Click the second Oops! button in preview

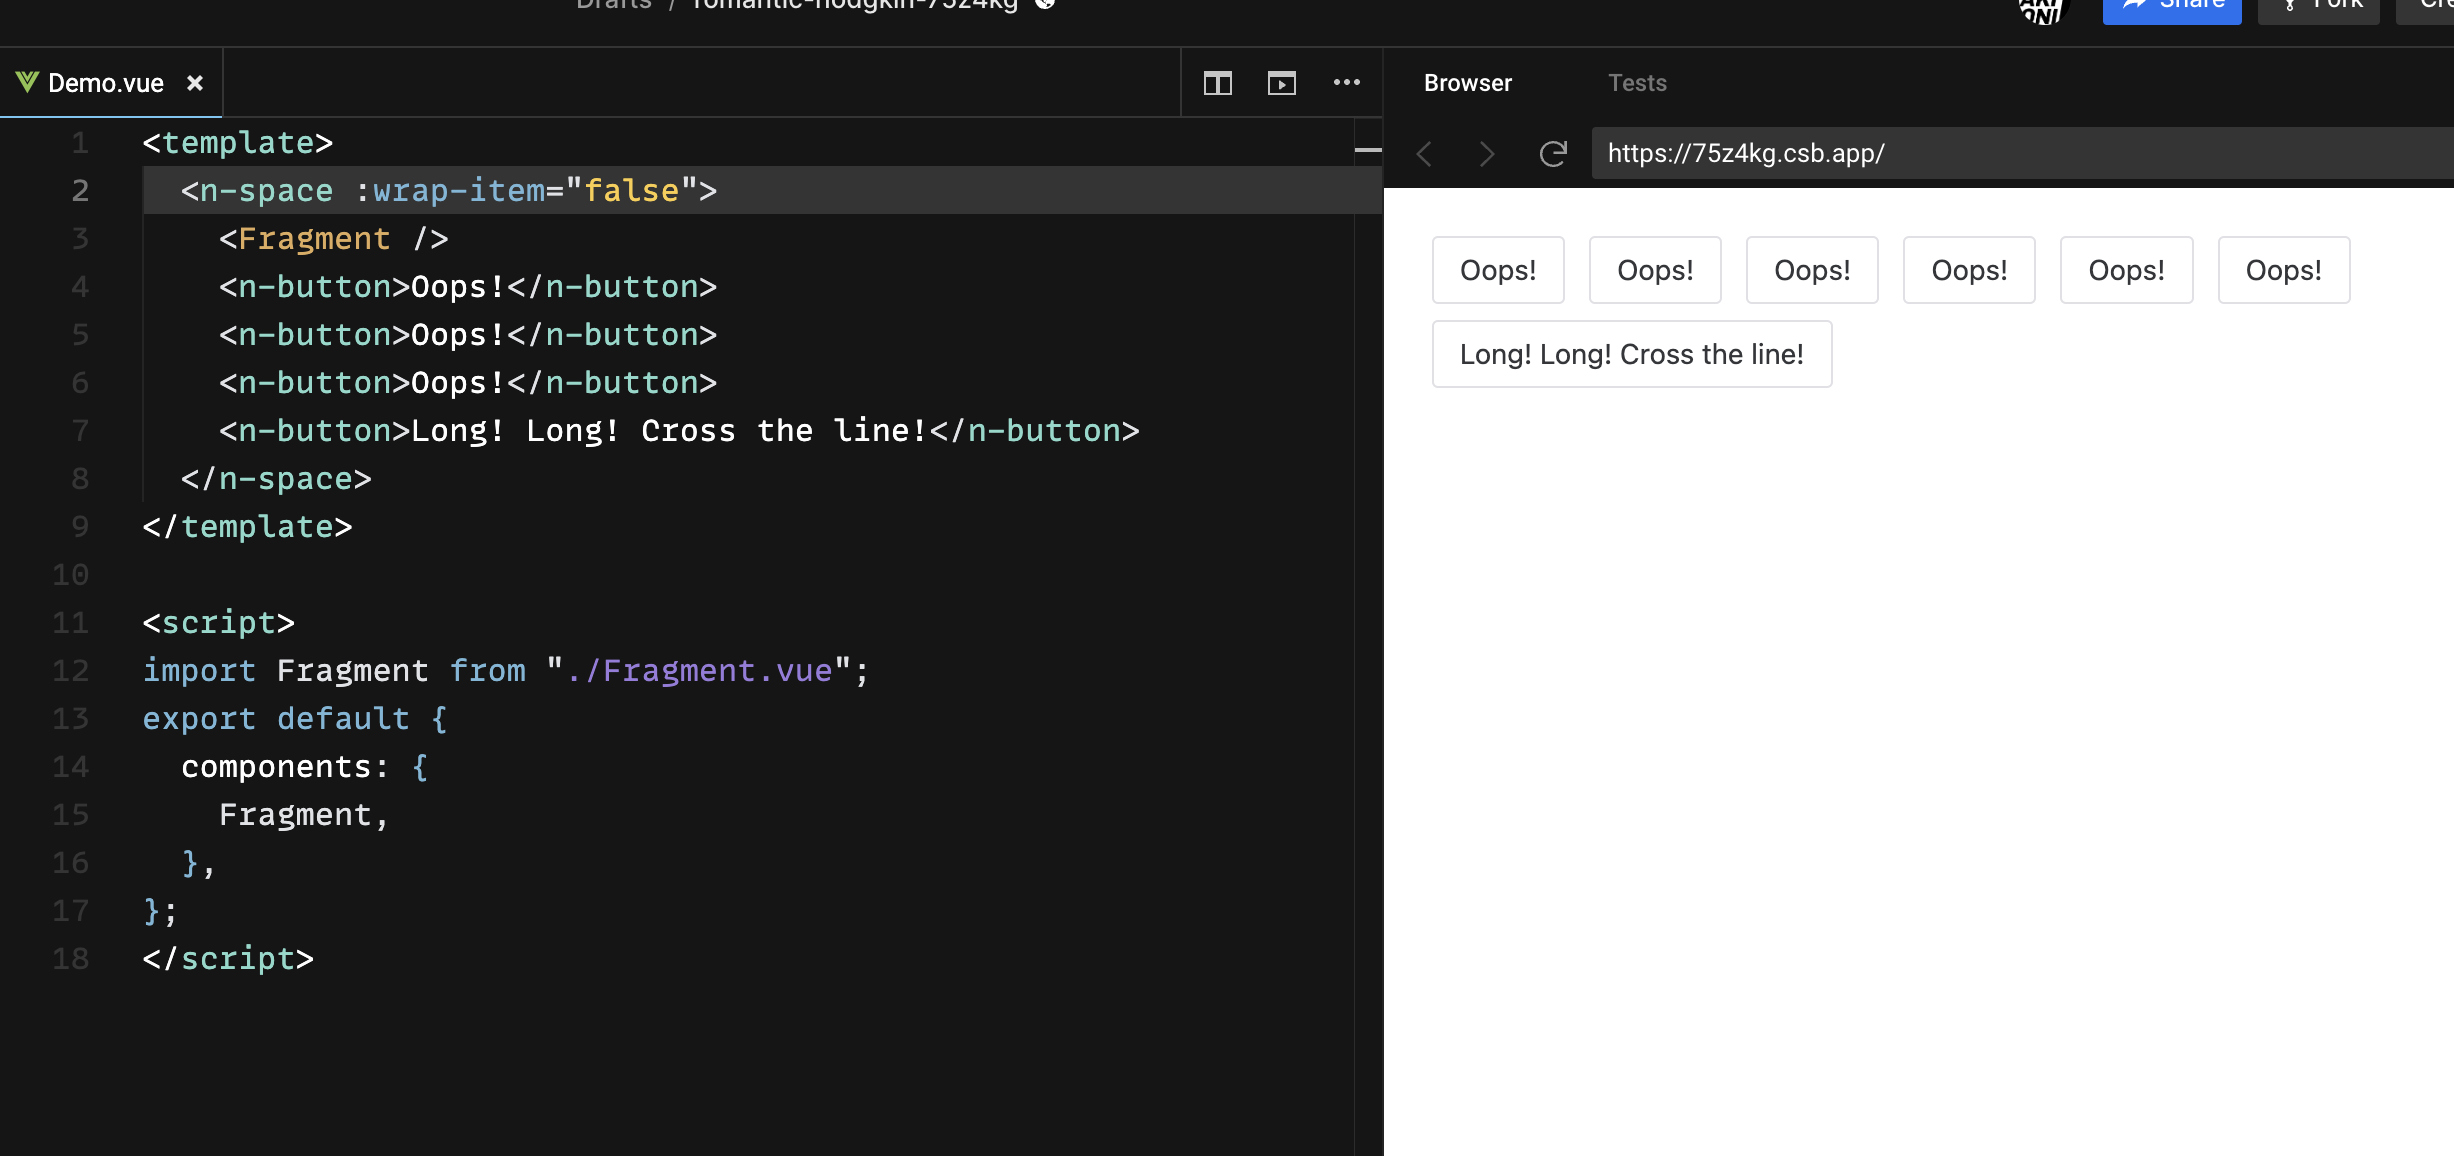point(1655,270)
